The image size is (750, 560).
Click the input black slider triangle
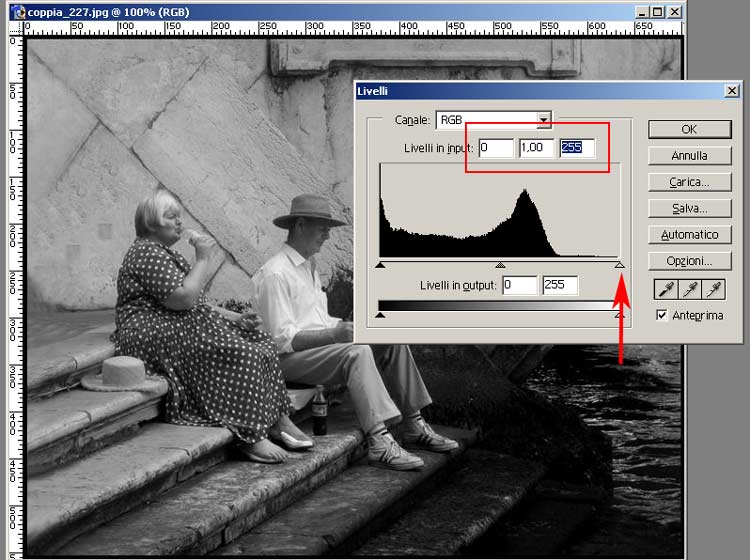[380, 265]
